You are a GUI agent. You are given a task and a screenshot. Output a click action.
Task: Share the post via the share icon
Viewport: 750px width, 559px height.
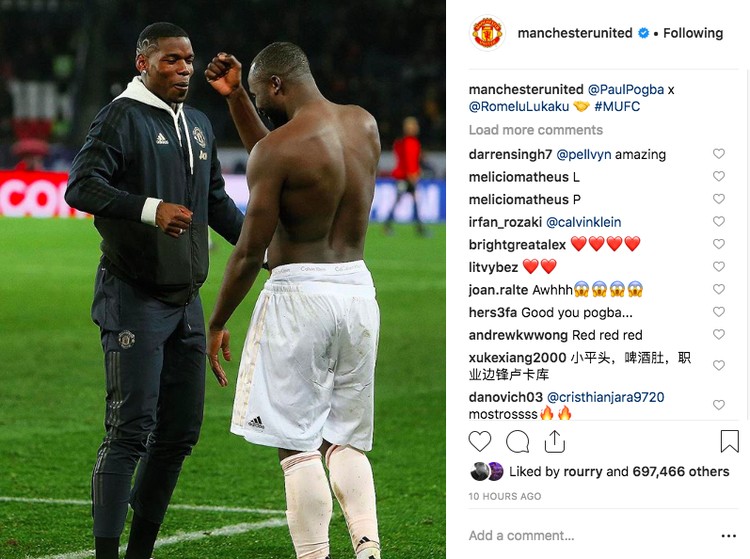click(554, 441)
